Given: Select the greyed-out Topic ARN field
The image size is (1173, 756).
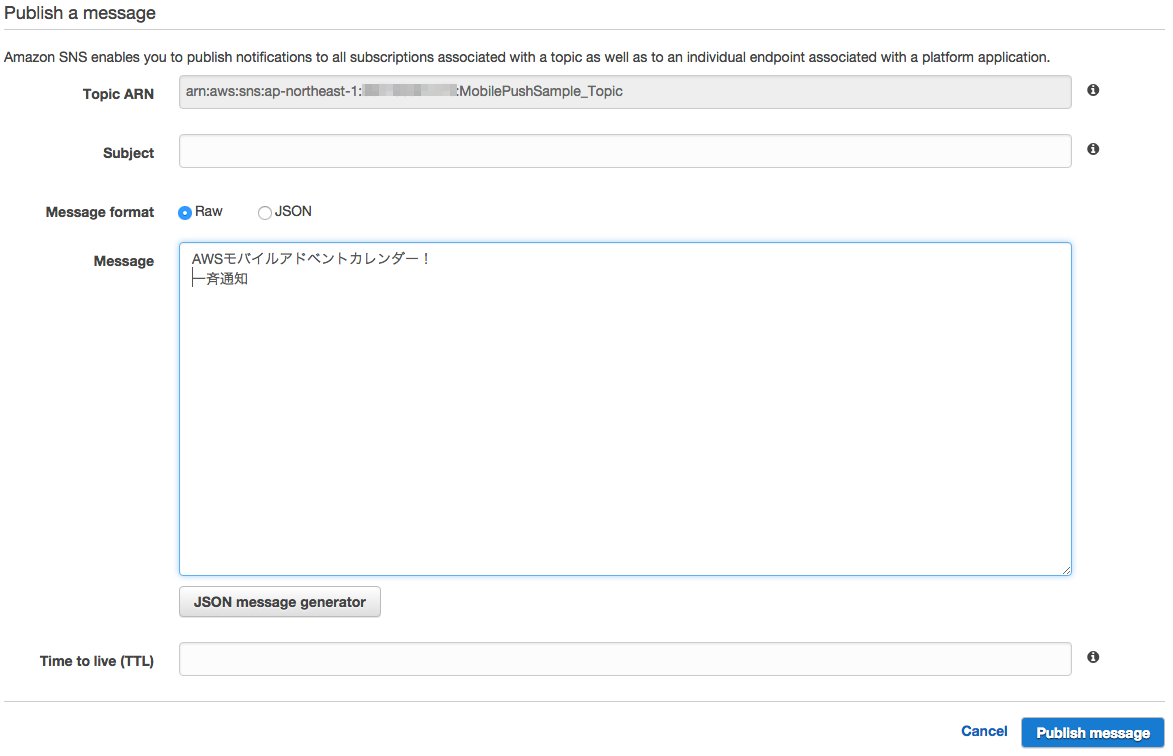Looking at the screenshot, I should (625, 91).
